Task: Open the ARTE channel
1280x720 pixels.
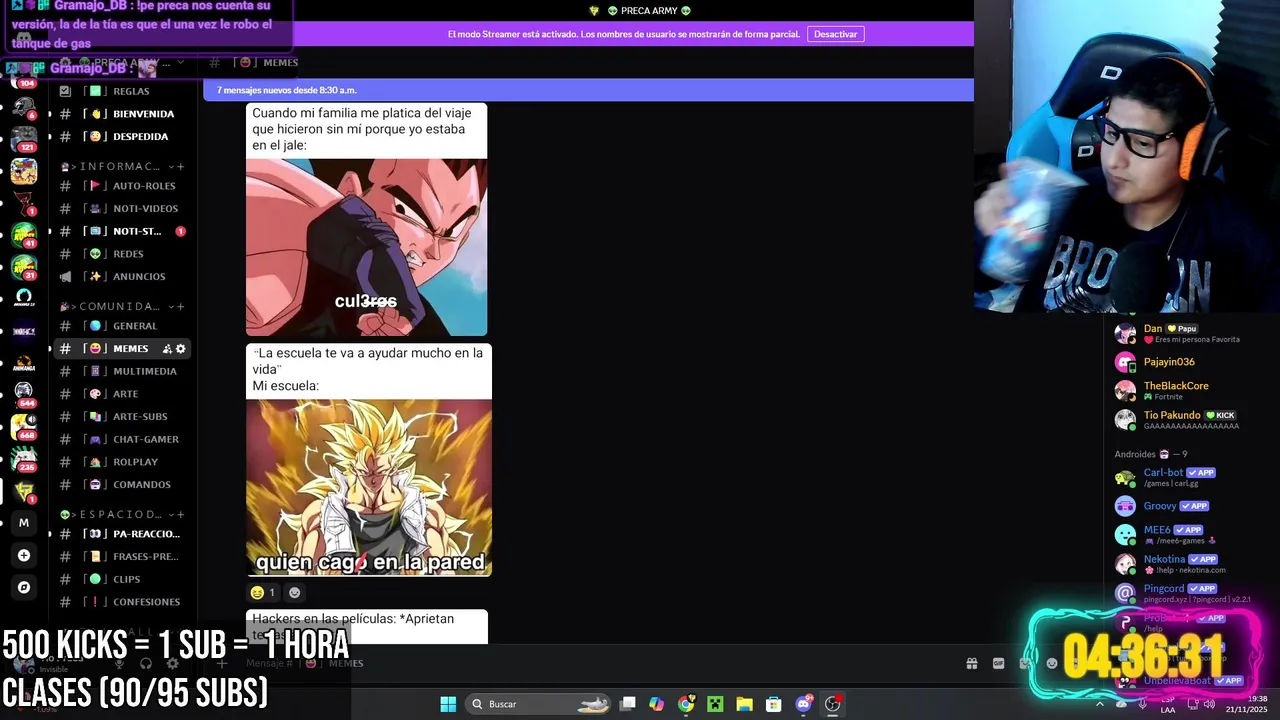Action: [122, 394]
